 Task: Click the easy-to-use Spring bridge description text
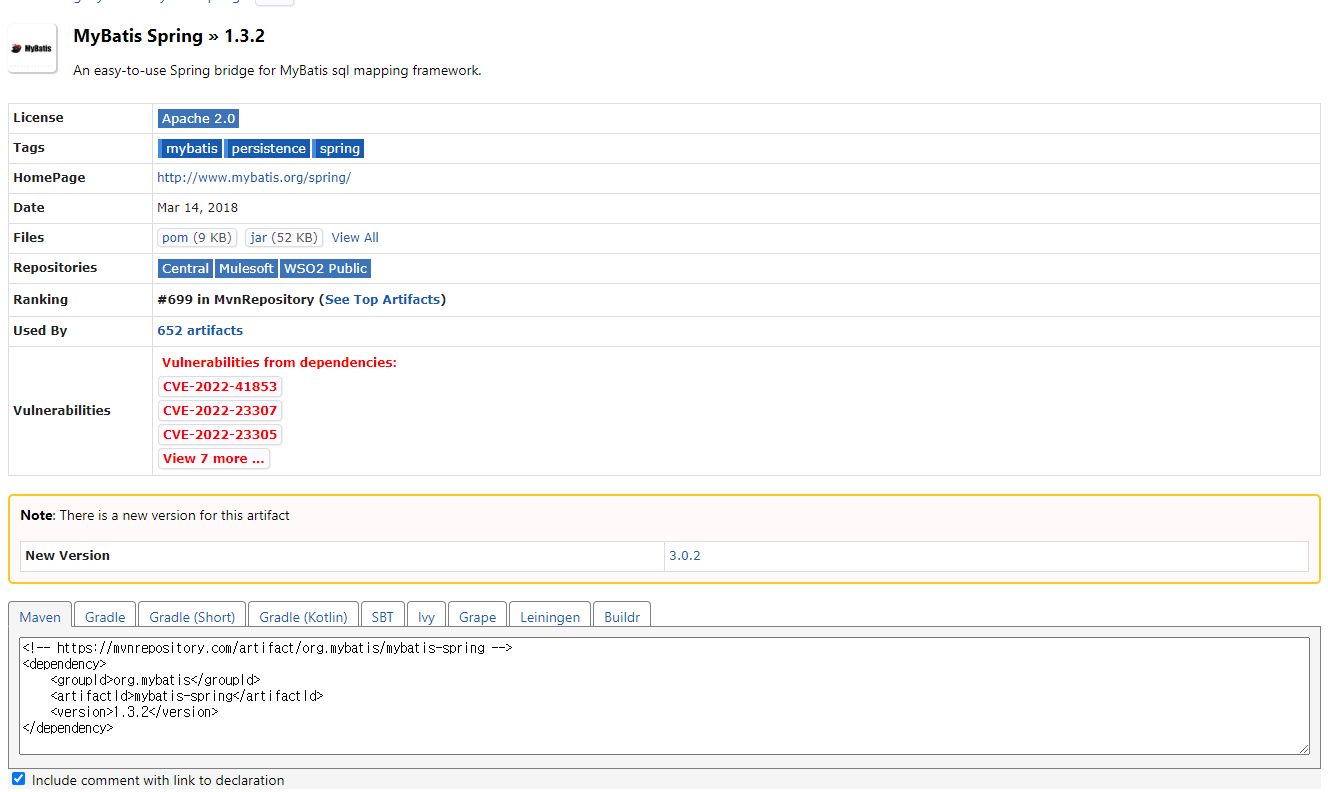click(277, 71)
